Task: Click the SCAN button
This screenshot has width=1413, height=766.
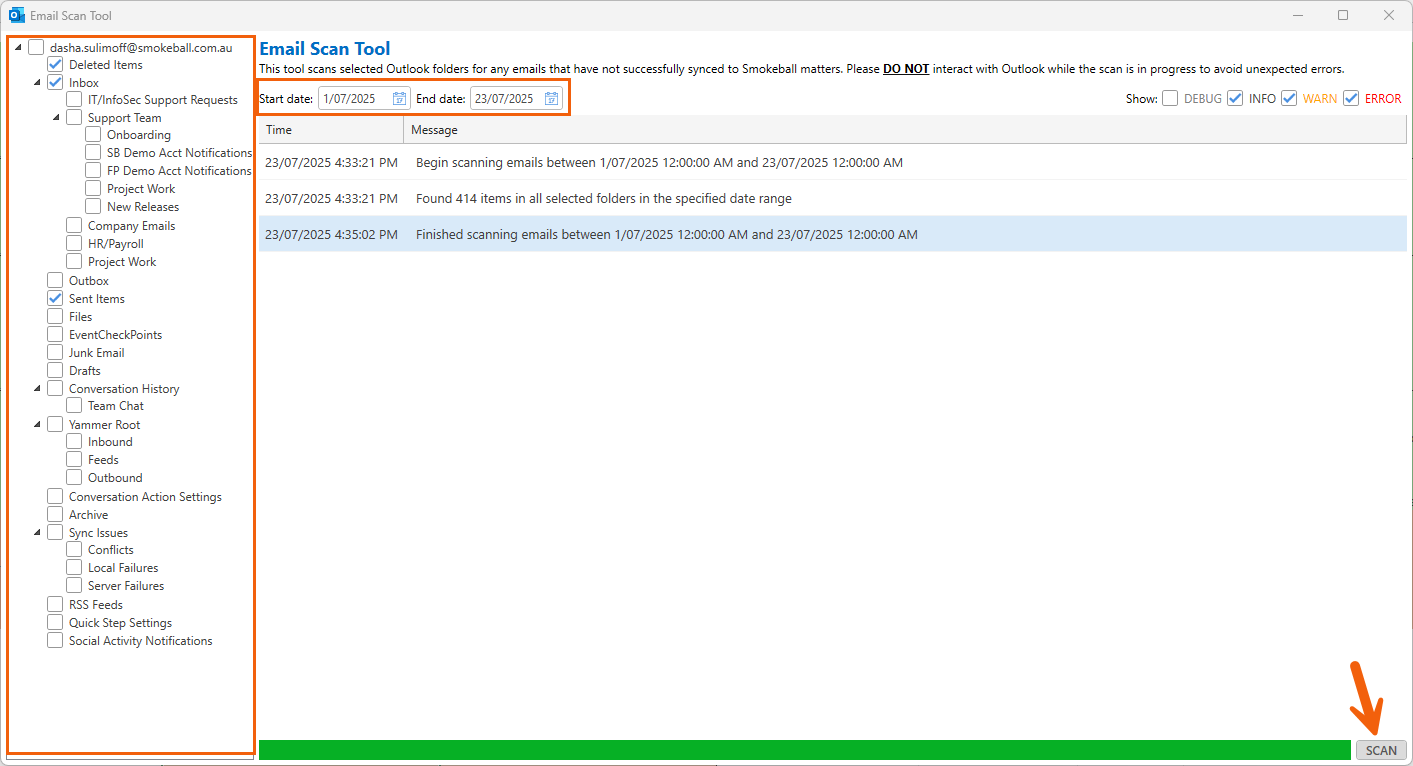Action: [x=1381, y=750]
